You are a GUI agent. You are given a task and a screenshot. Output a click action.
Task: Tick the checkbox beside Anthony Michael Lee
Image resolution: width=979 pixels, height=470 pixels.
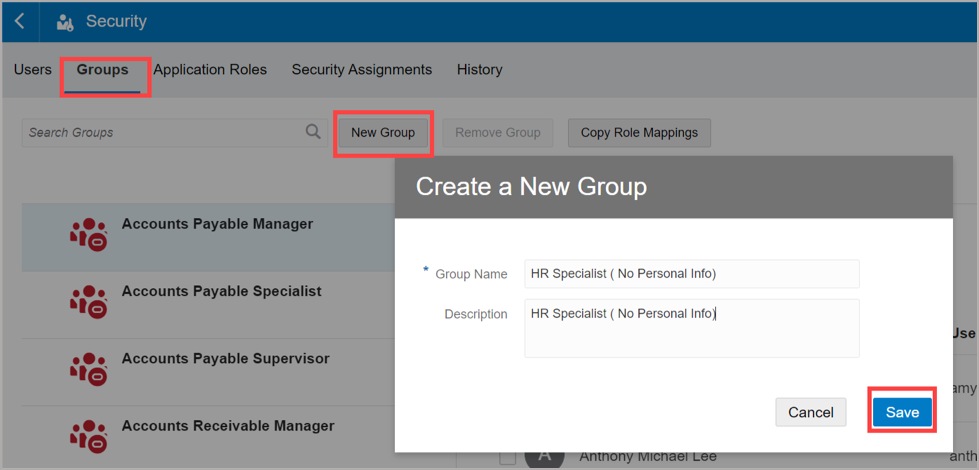click(x=508, y=458)
